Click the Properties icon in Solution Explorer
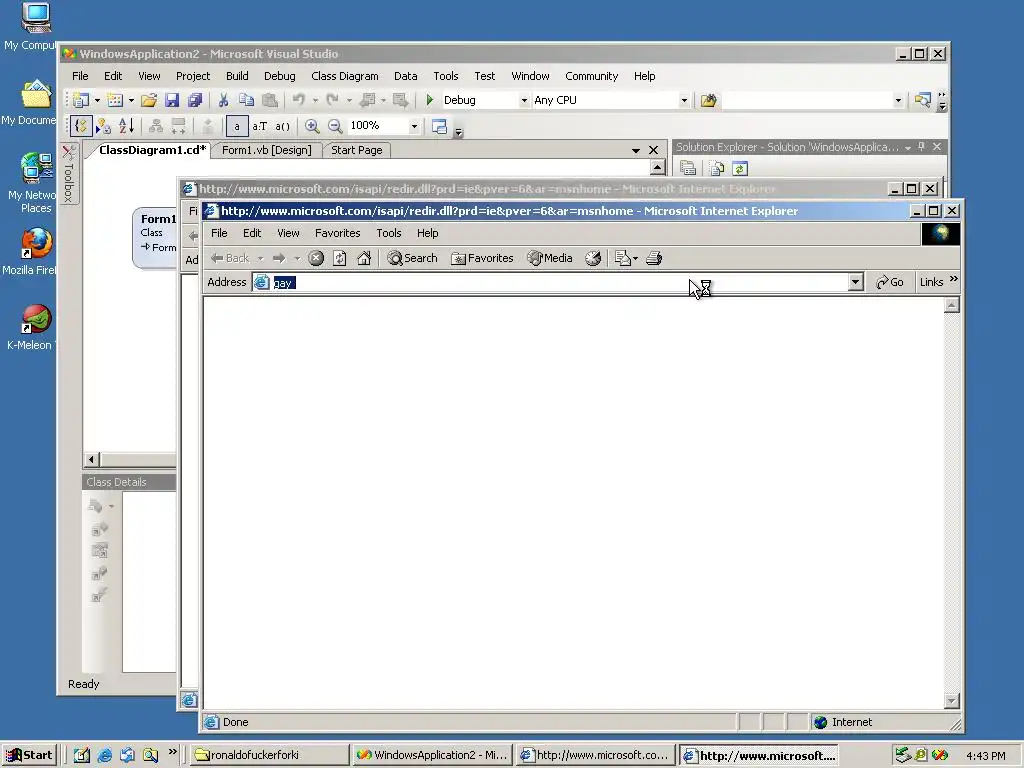 coord(688,169)
